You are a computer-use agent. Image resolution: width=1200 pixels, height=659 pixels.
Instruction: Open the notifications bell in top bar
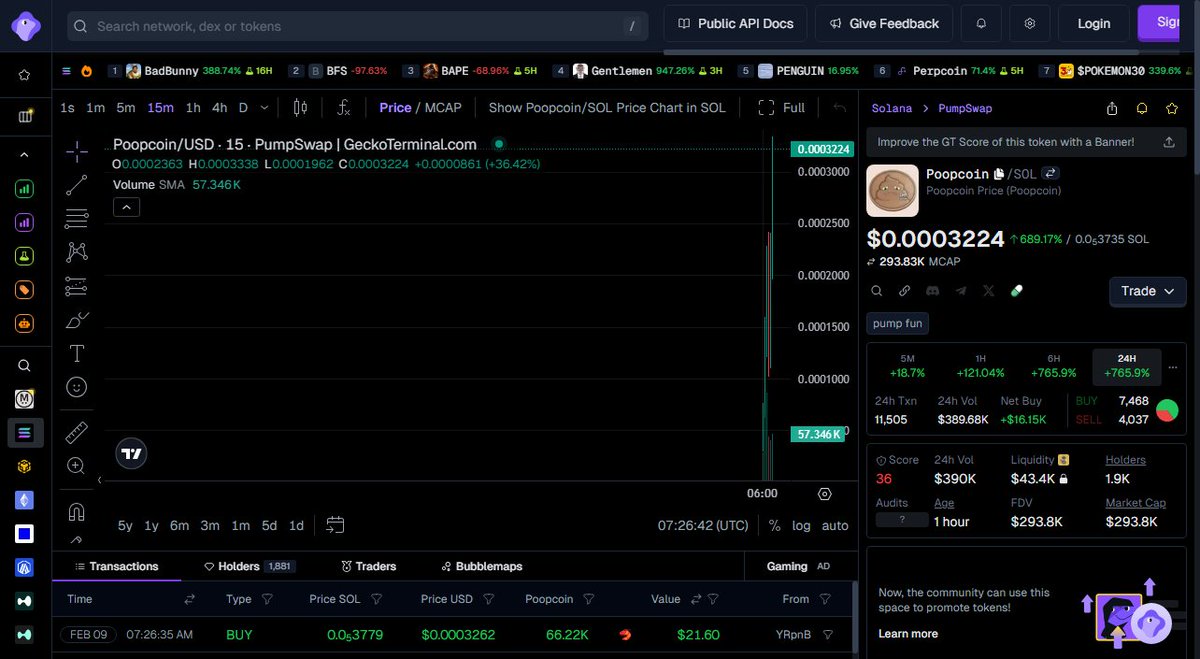[x=981, y=23]
